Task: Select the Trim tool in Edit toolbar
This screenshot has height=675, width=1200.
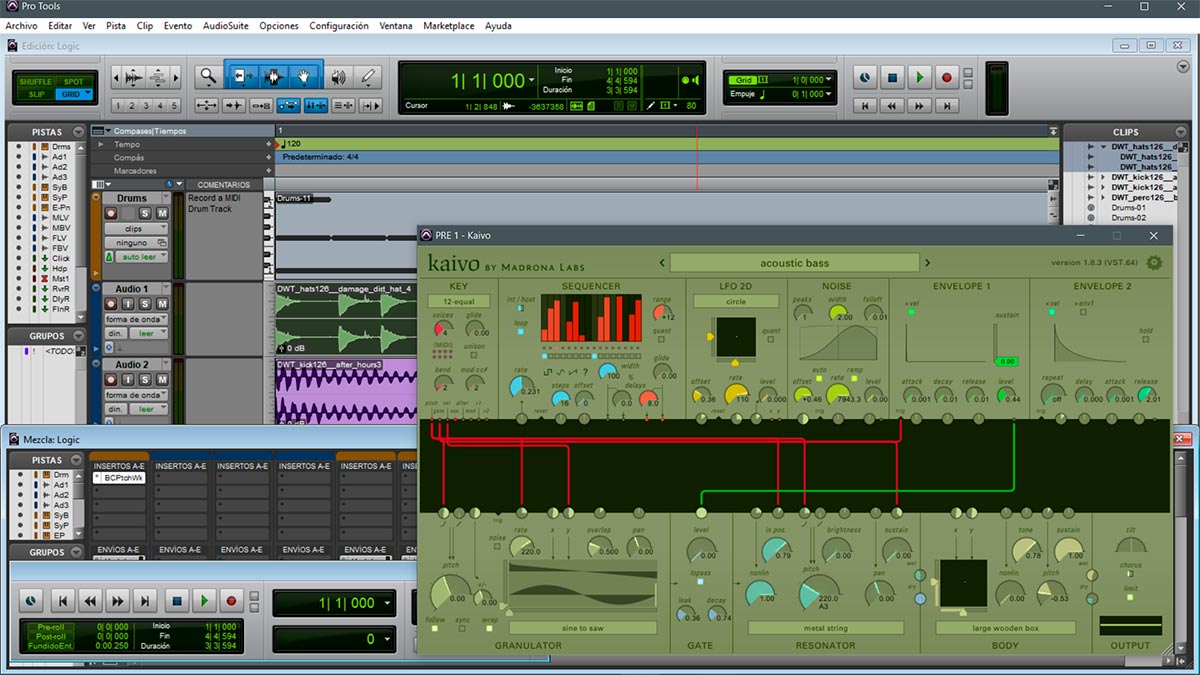Action: click(x=241, y=76)
